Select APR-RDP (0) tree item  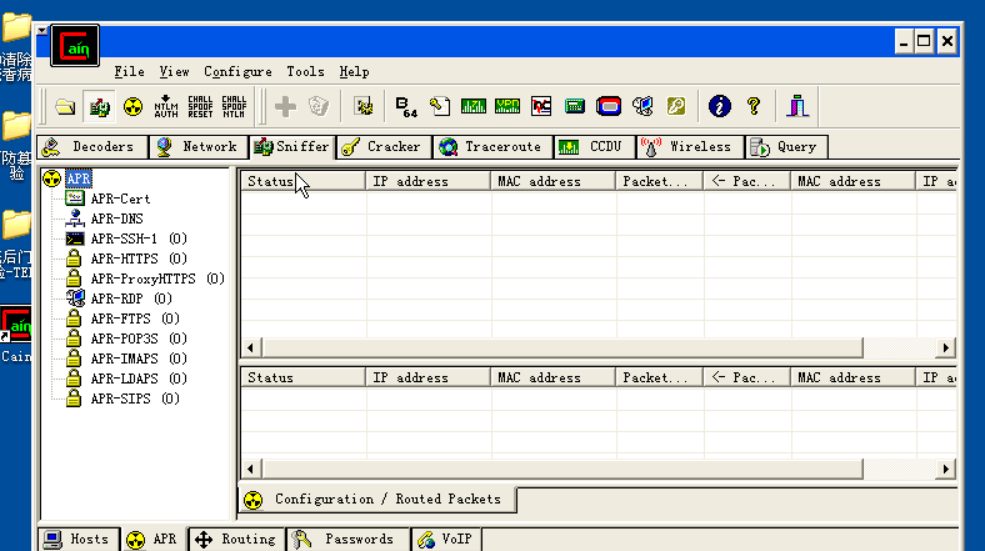pos(131,298)
